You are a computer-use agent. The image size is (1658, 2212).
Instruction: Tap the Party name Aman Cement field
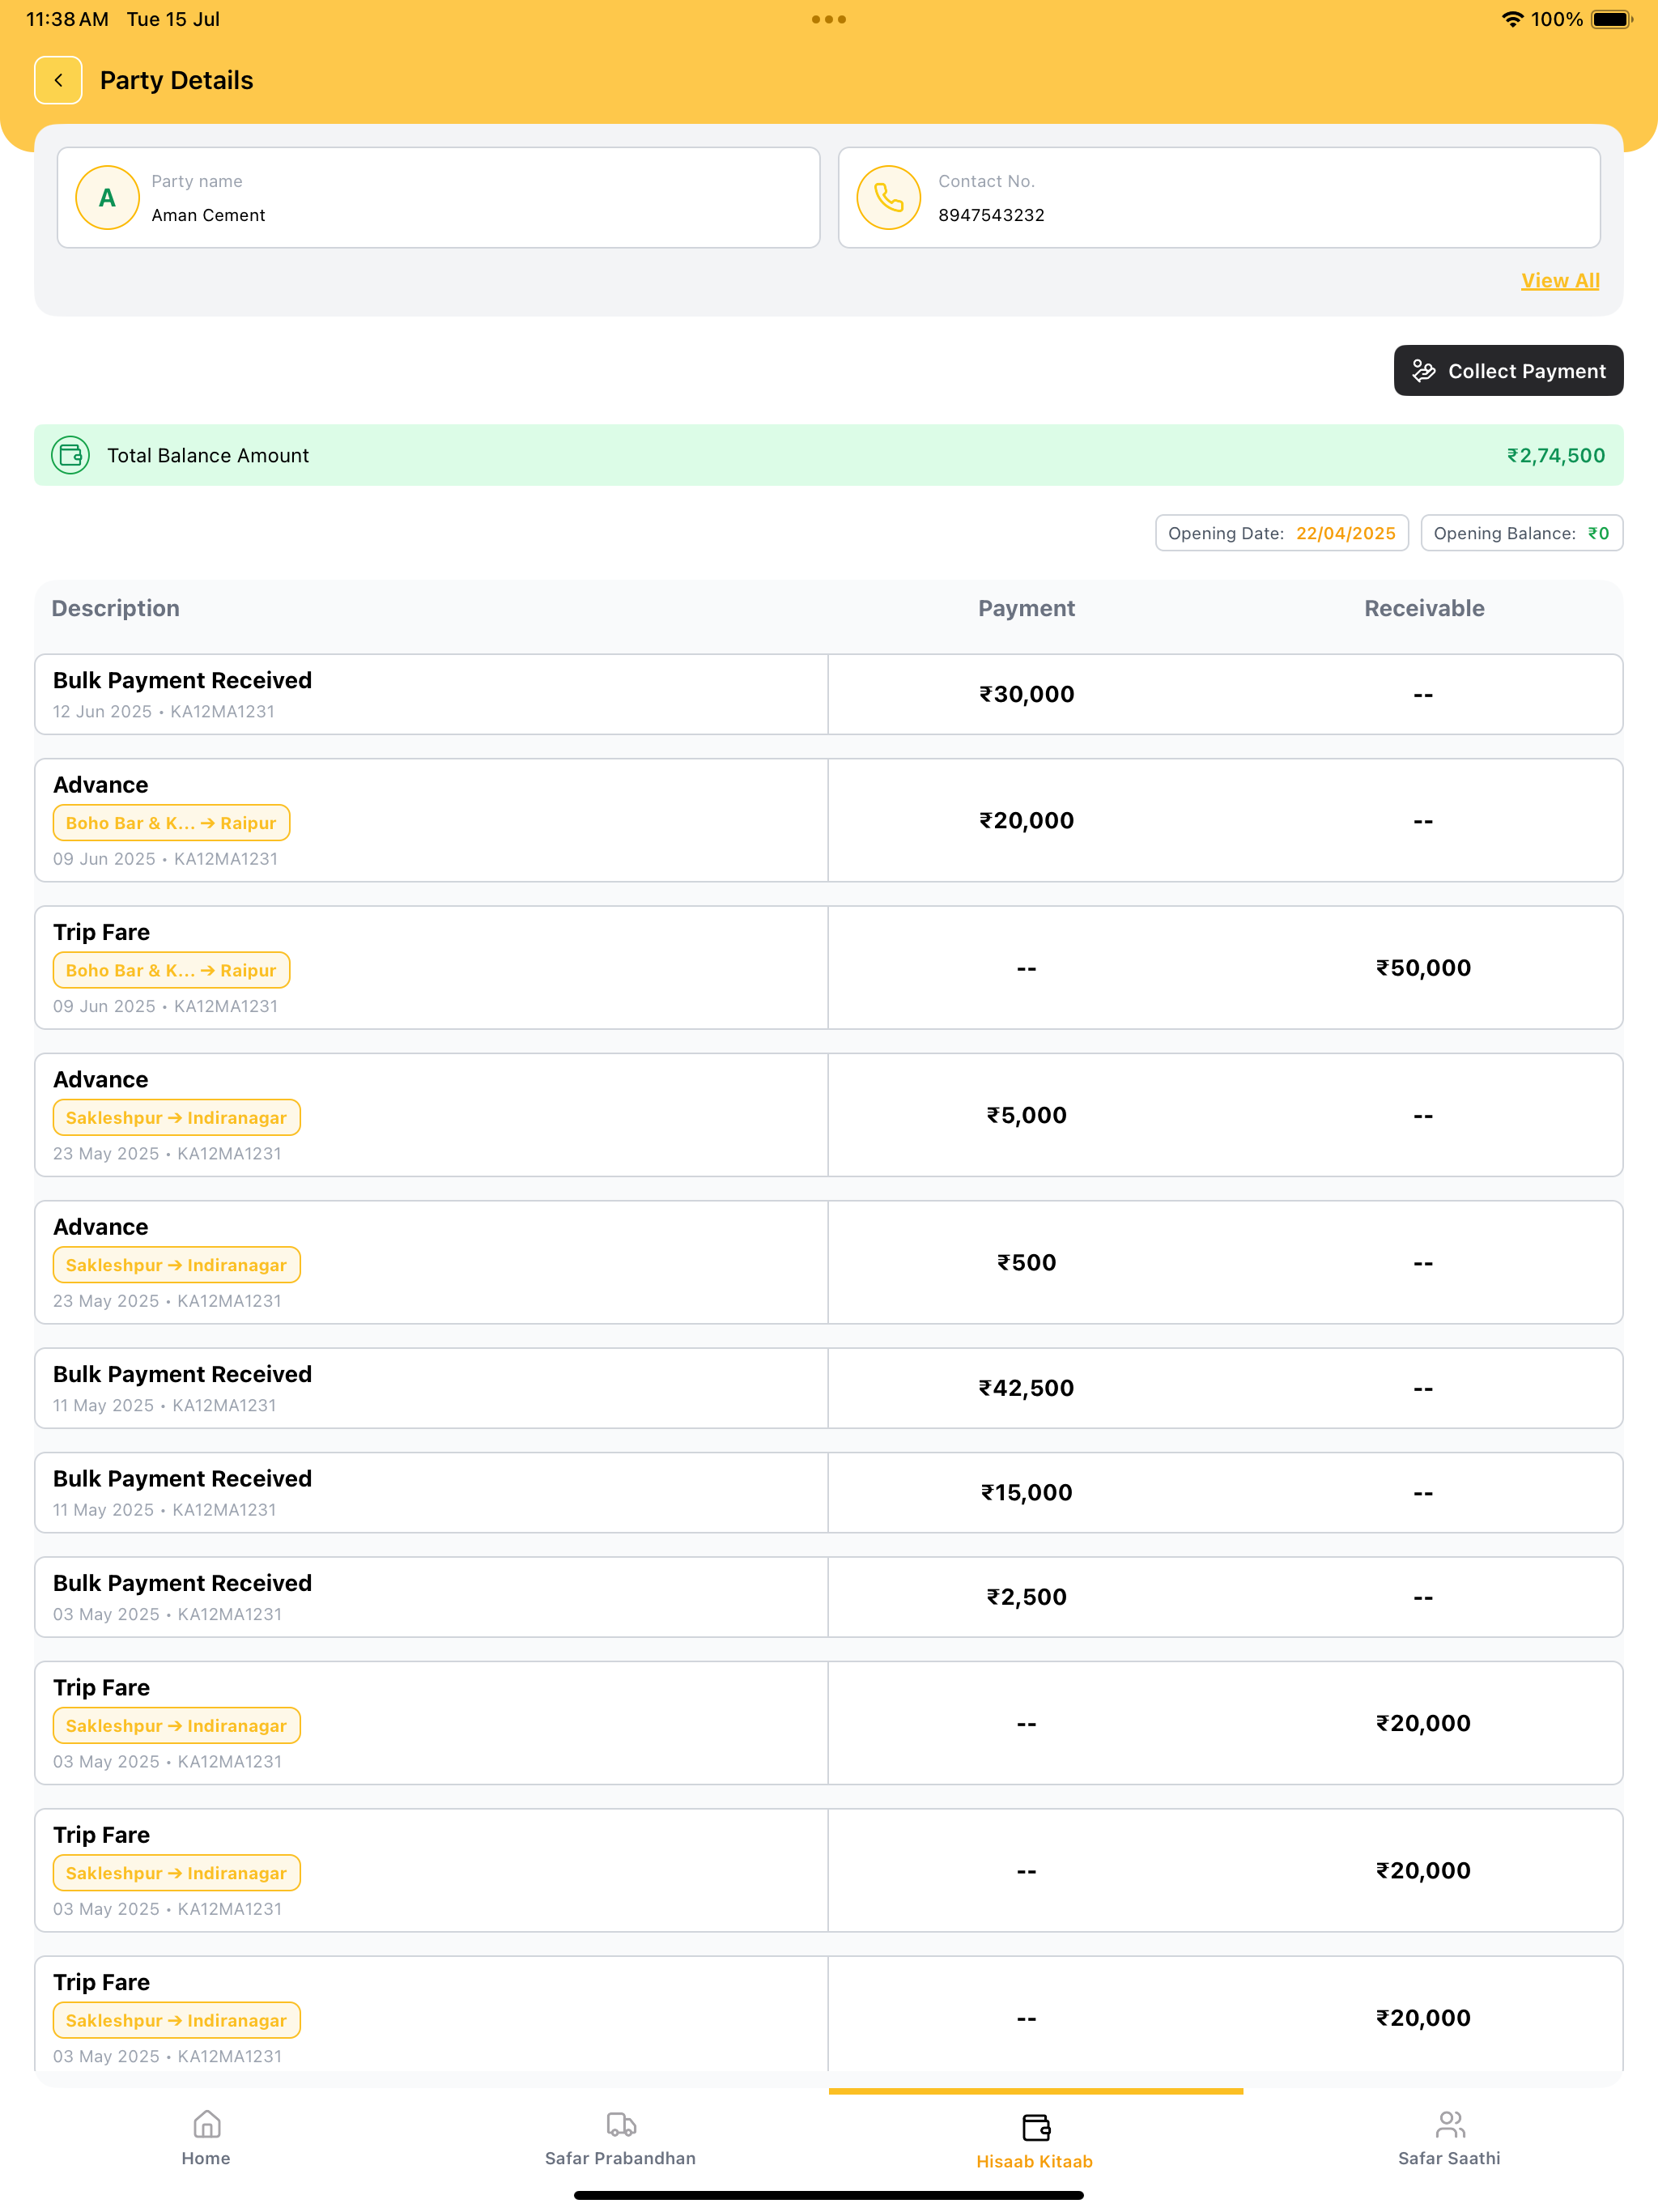pos(439,198)
